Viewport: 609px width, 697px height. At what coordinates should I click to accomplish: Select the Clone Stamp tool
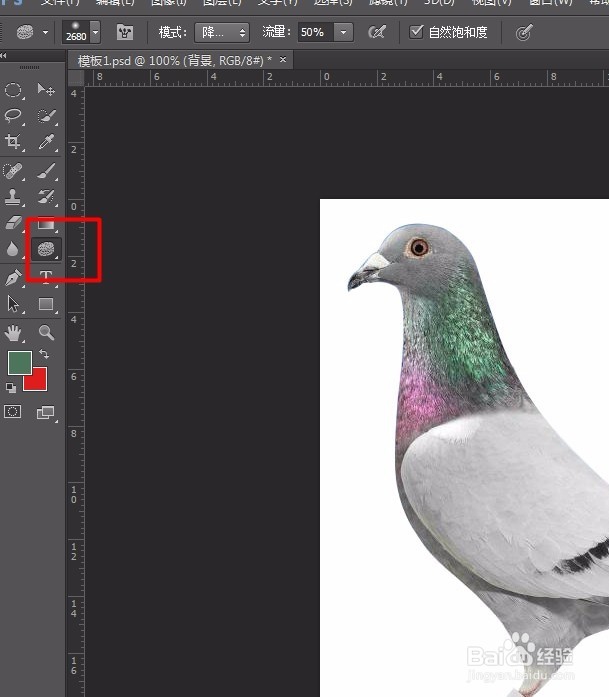point(13,196)
